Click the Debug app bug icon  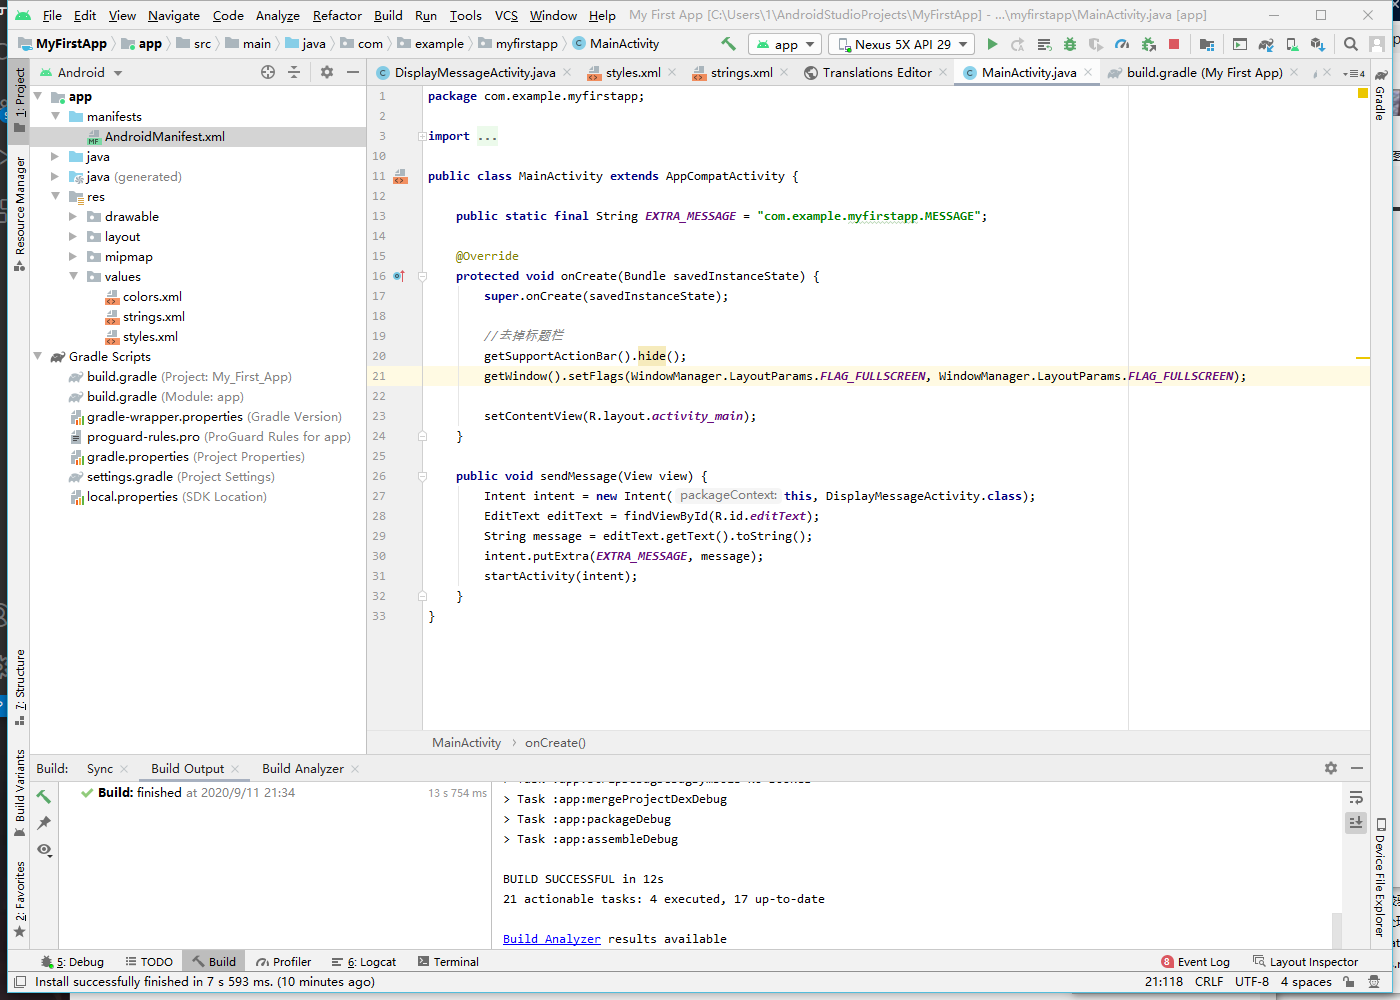1070,44
